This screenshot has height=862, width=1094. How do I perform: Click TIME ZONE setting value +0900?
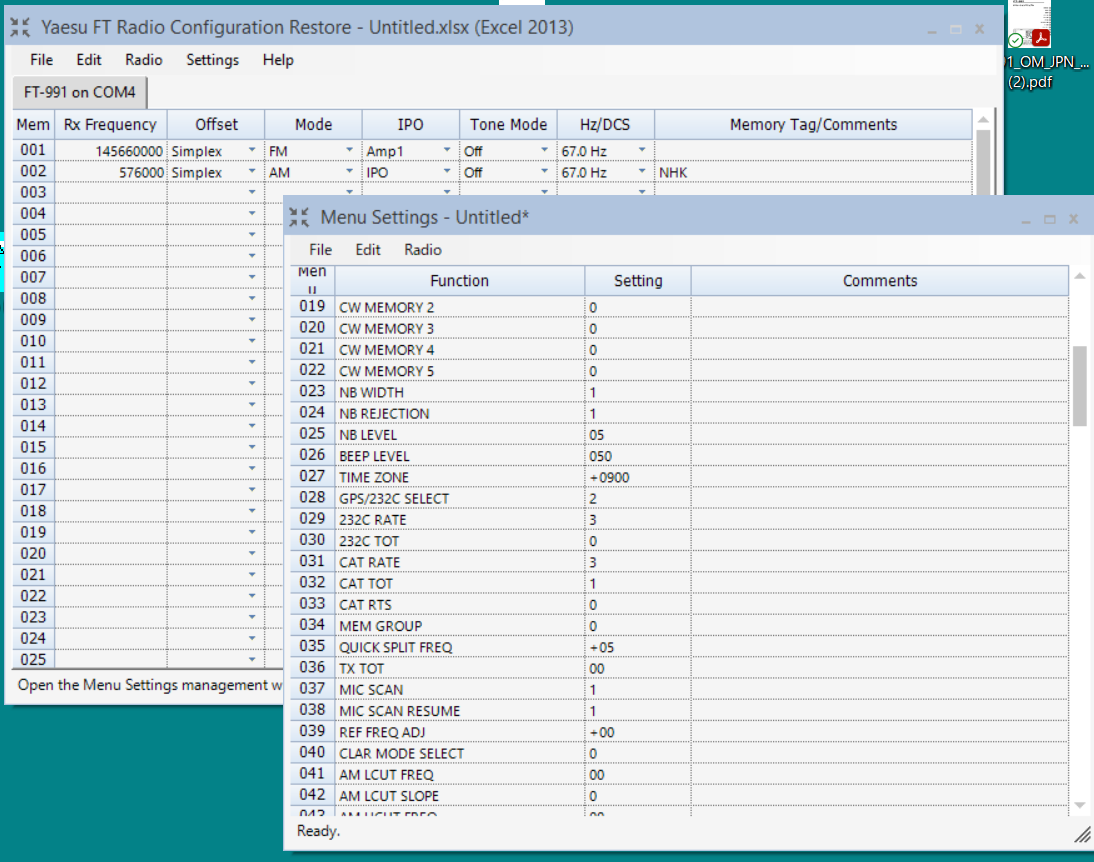(x=638, y=477)
